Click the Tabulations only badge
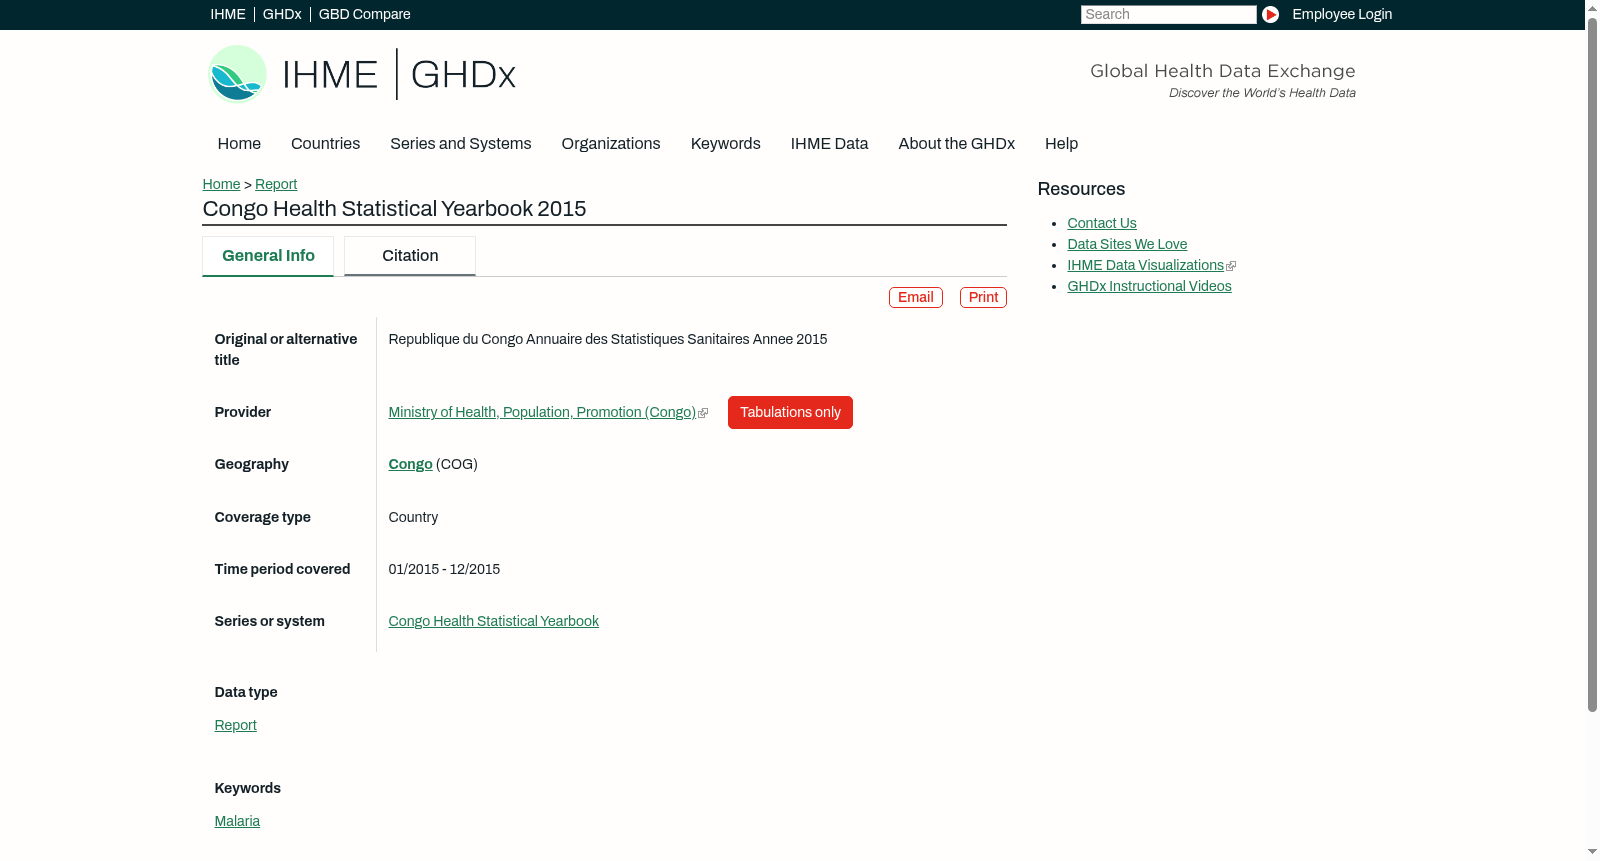 click(790, 413)
